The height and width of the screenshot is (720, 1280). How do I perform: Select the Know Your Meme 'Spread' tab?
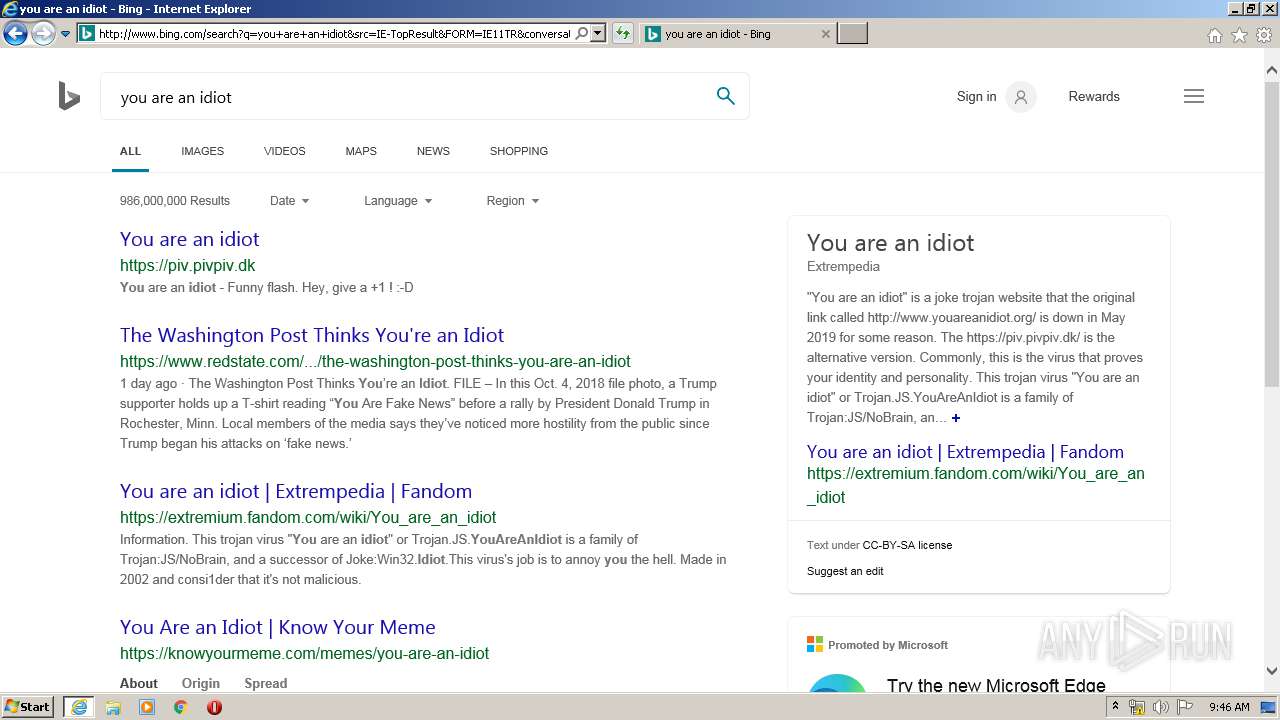[266, 684]
